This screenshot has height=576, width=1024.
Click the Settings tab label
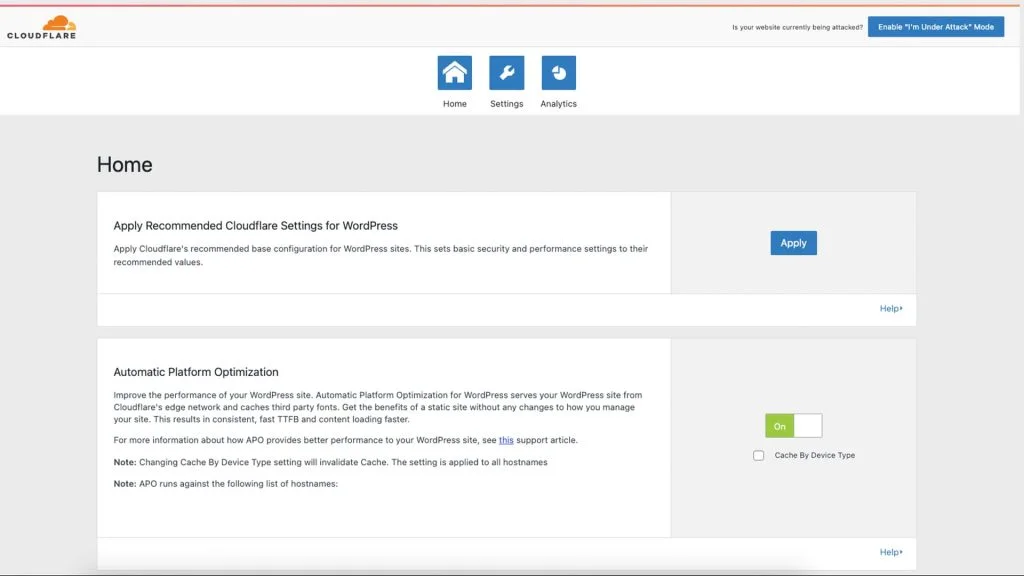pyautogui.click(x=507, y=104)
